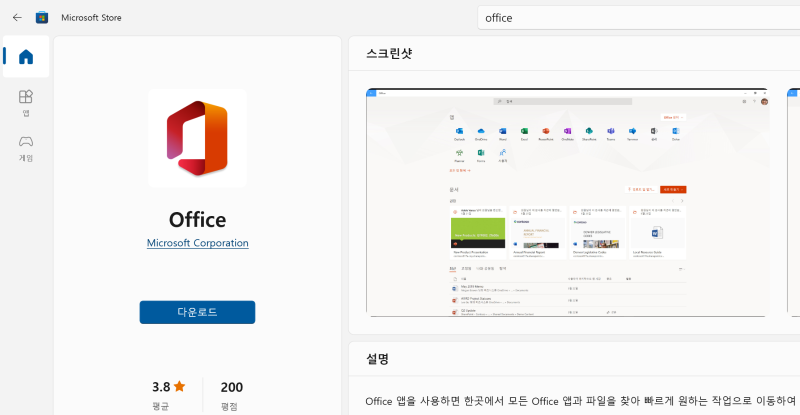Focus the search box containing 'office'
800x415 pixels.
click(x=638, y=18)
